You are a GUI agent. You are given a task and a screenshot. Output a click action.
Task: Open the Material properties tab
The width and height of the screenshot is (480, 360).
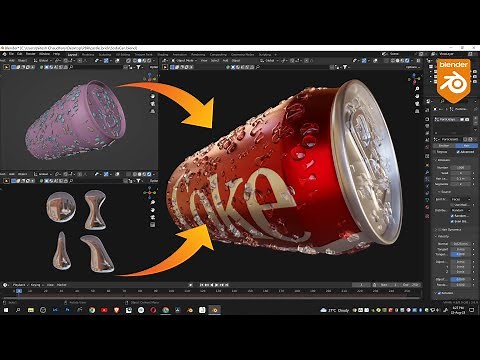click(427, 207)
